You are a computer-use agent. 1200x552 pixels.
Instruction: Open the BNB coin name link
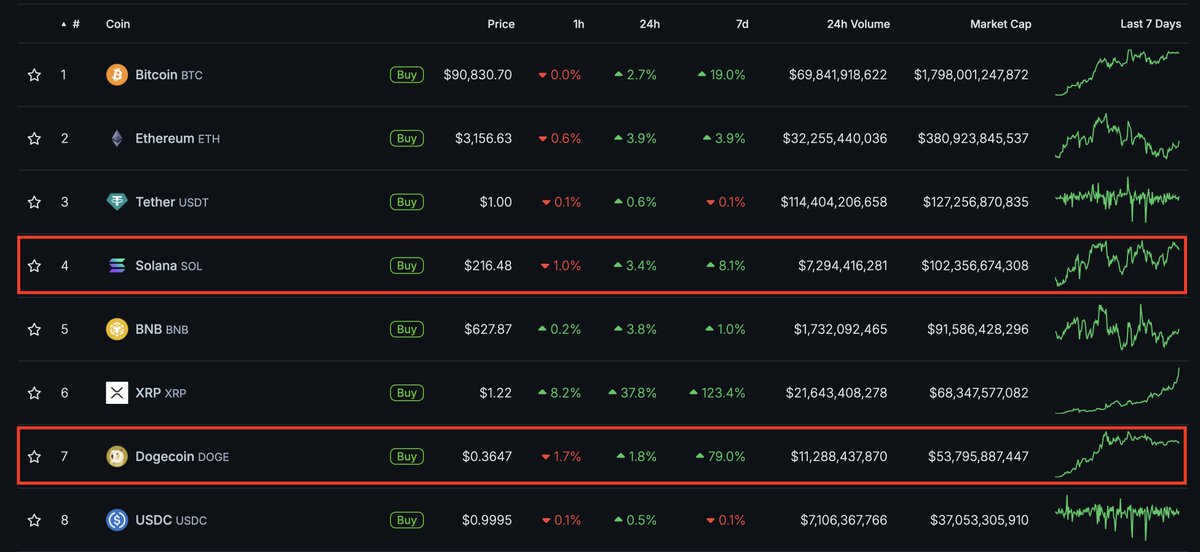tap(161, 329)
